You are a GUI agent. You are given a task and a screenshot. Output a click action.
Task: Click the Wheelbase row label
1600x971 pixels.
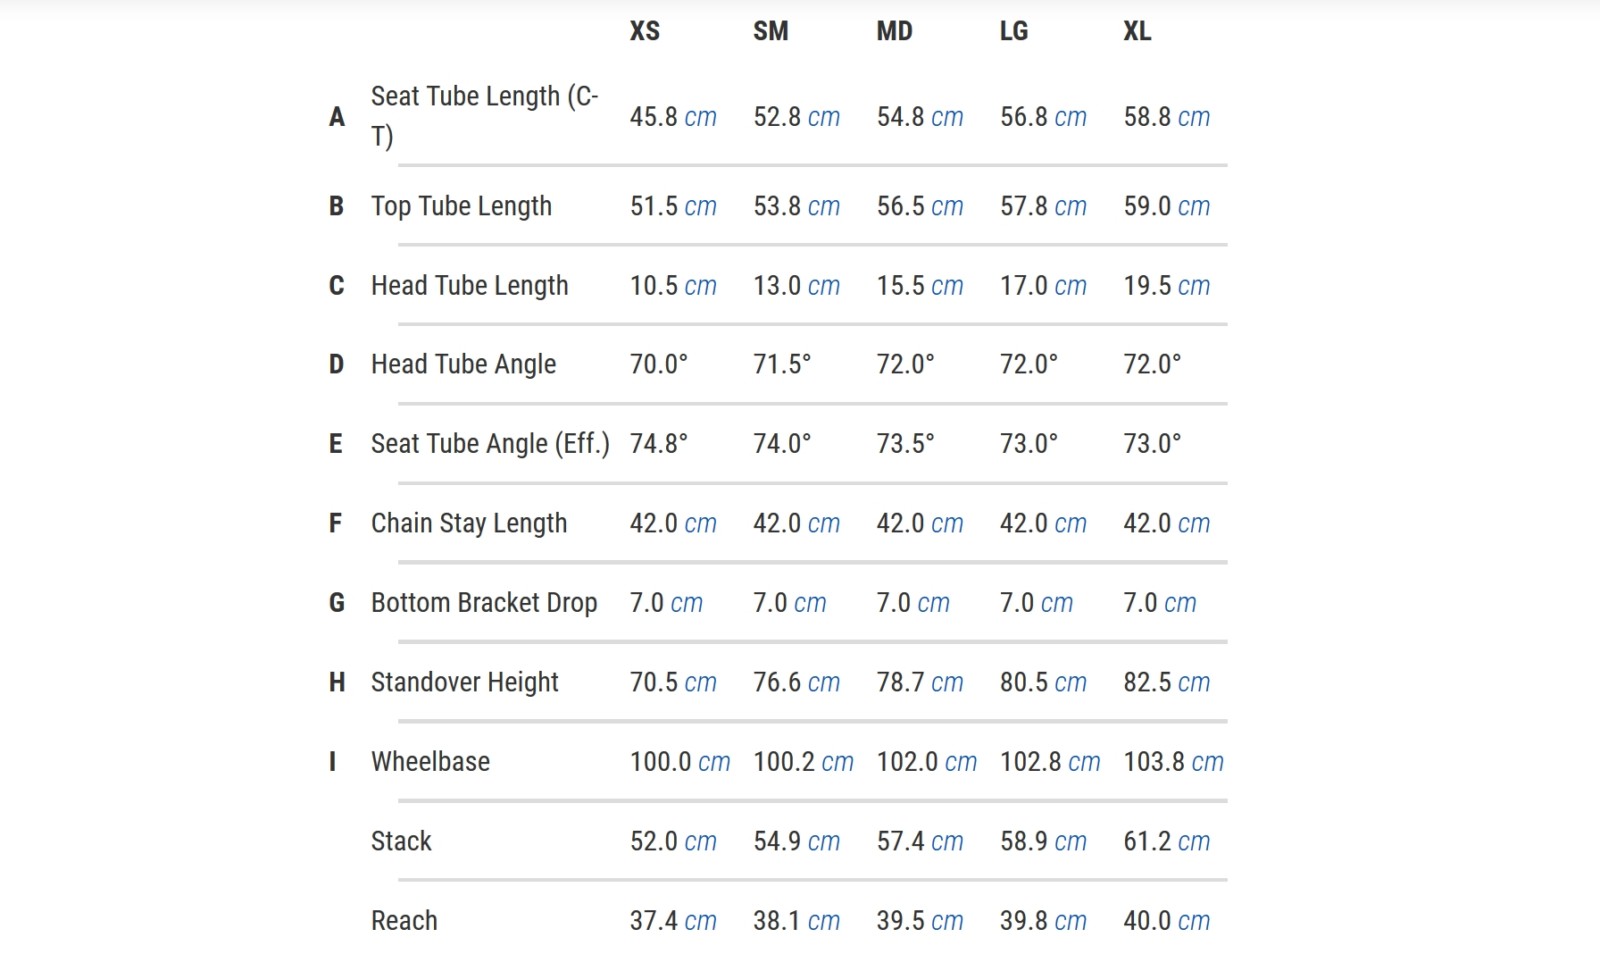430,761
